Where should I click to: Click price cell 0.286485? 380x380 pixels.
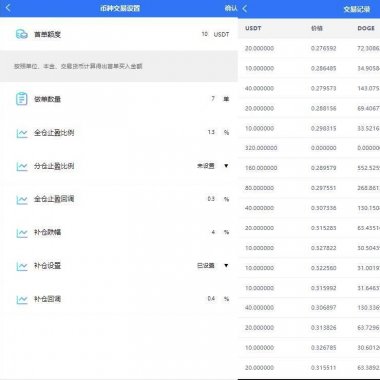coord(323,68)
